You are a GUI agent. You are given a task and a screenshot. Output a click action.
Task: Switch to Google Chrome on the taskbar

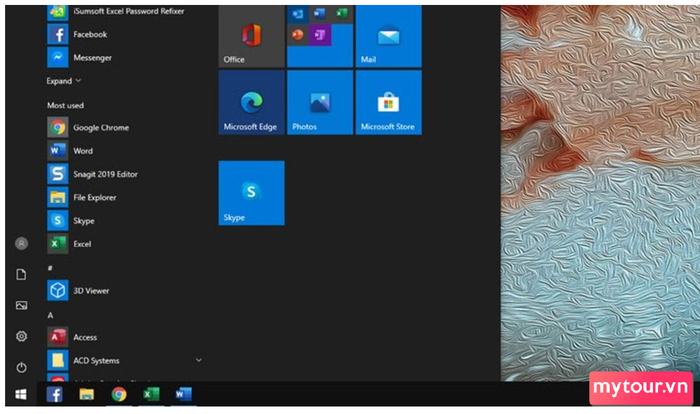(x=119, y=394)
